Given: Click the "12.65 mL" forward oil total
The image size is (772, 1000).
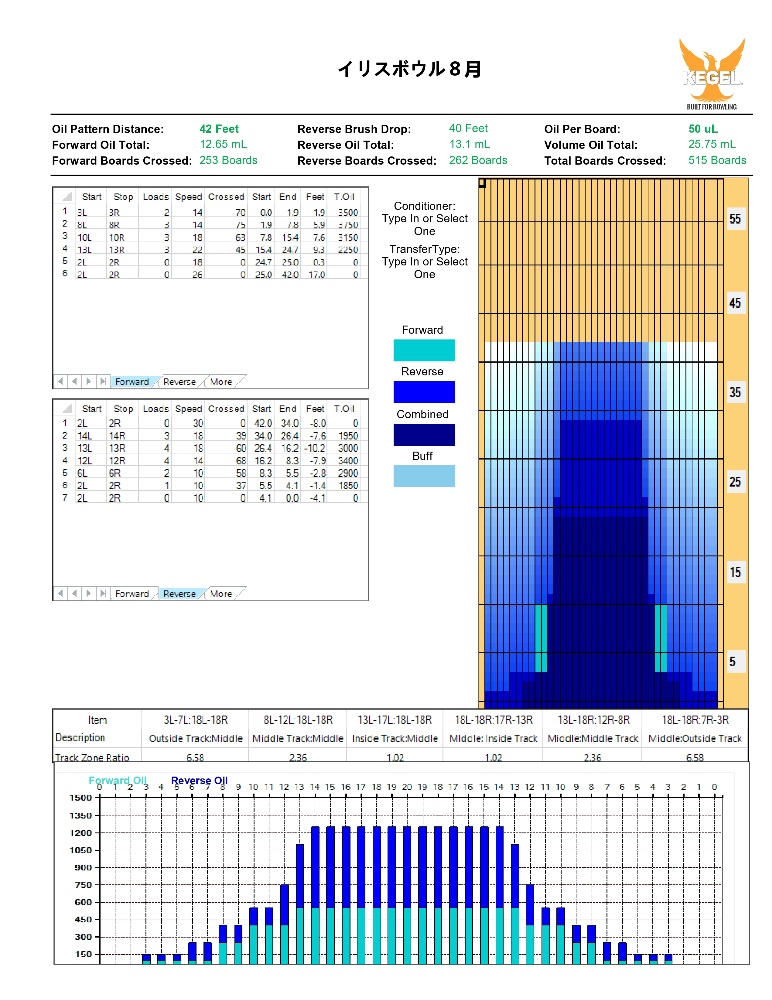Looking at the screenshot, I should pyautogui.click(x=223, y=144).
